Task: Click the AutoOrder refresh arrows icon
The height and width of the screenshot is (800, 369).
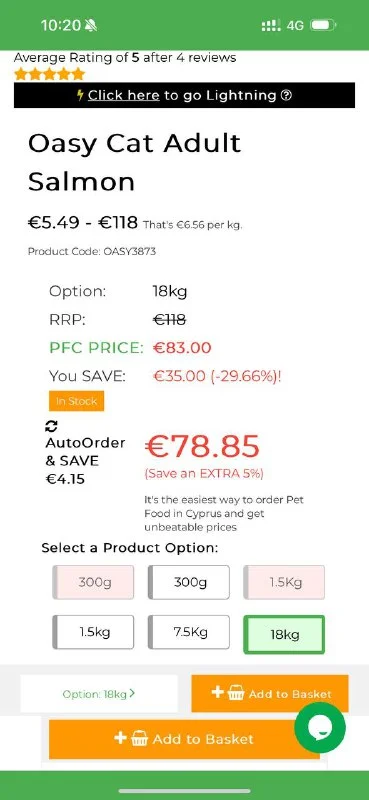Action: pyautogui.click(x=52, y=427)
